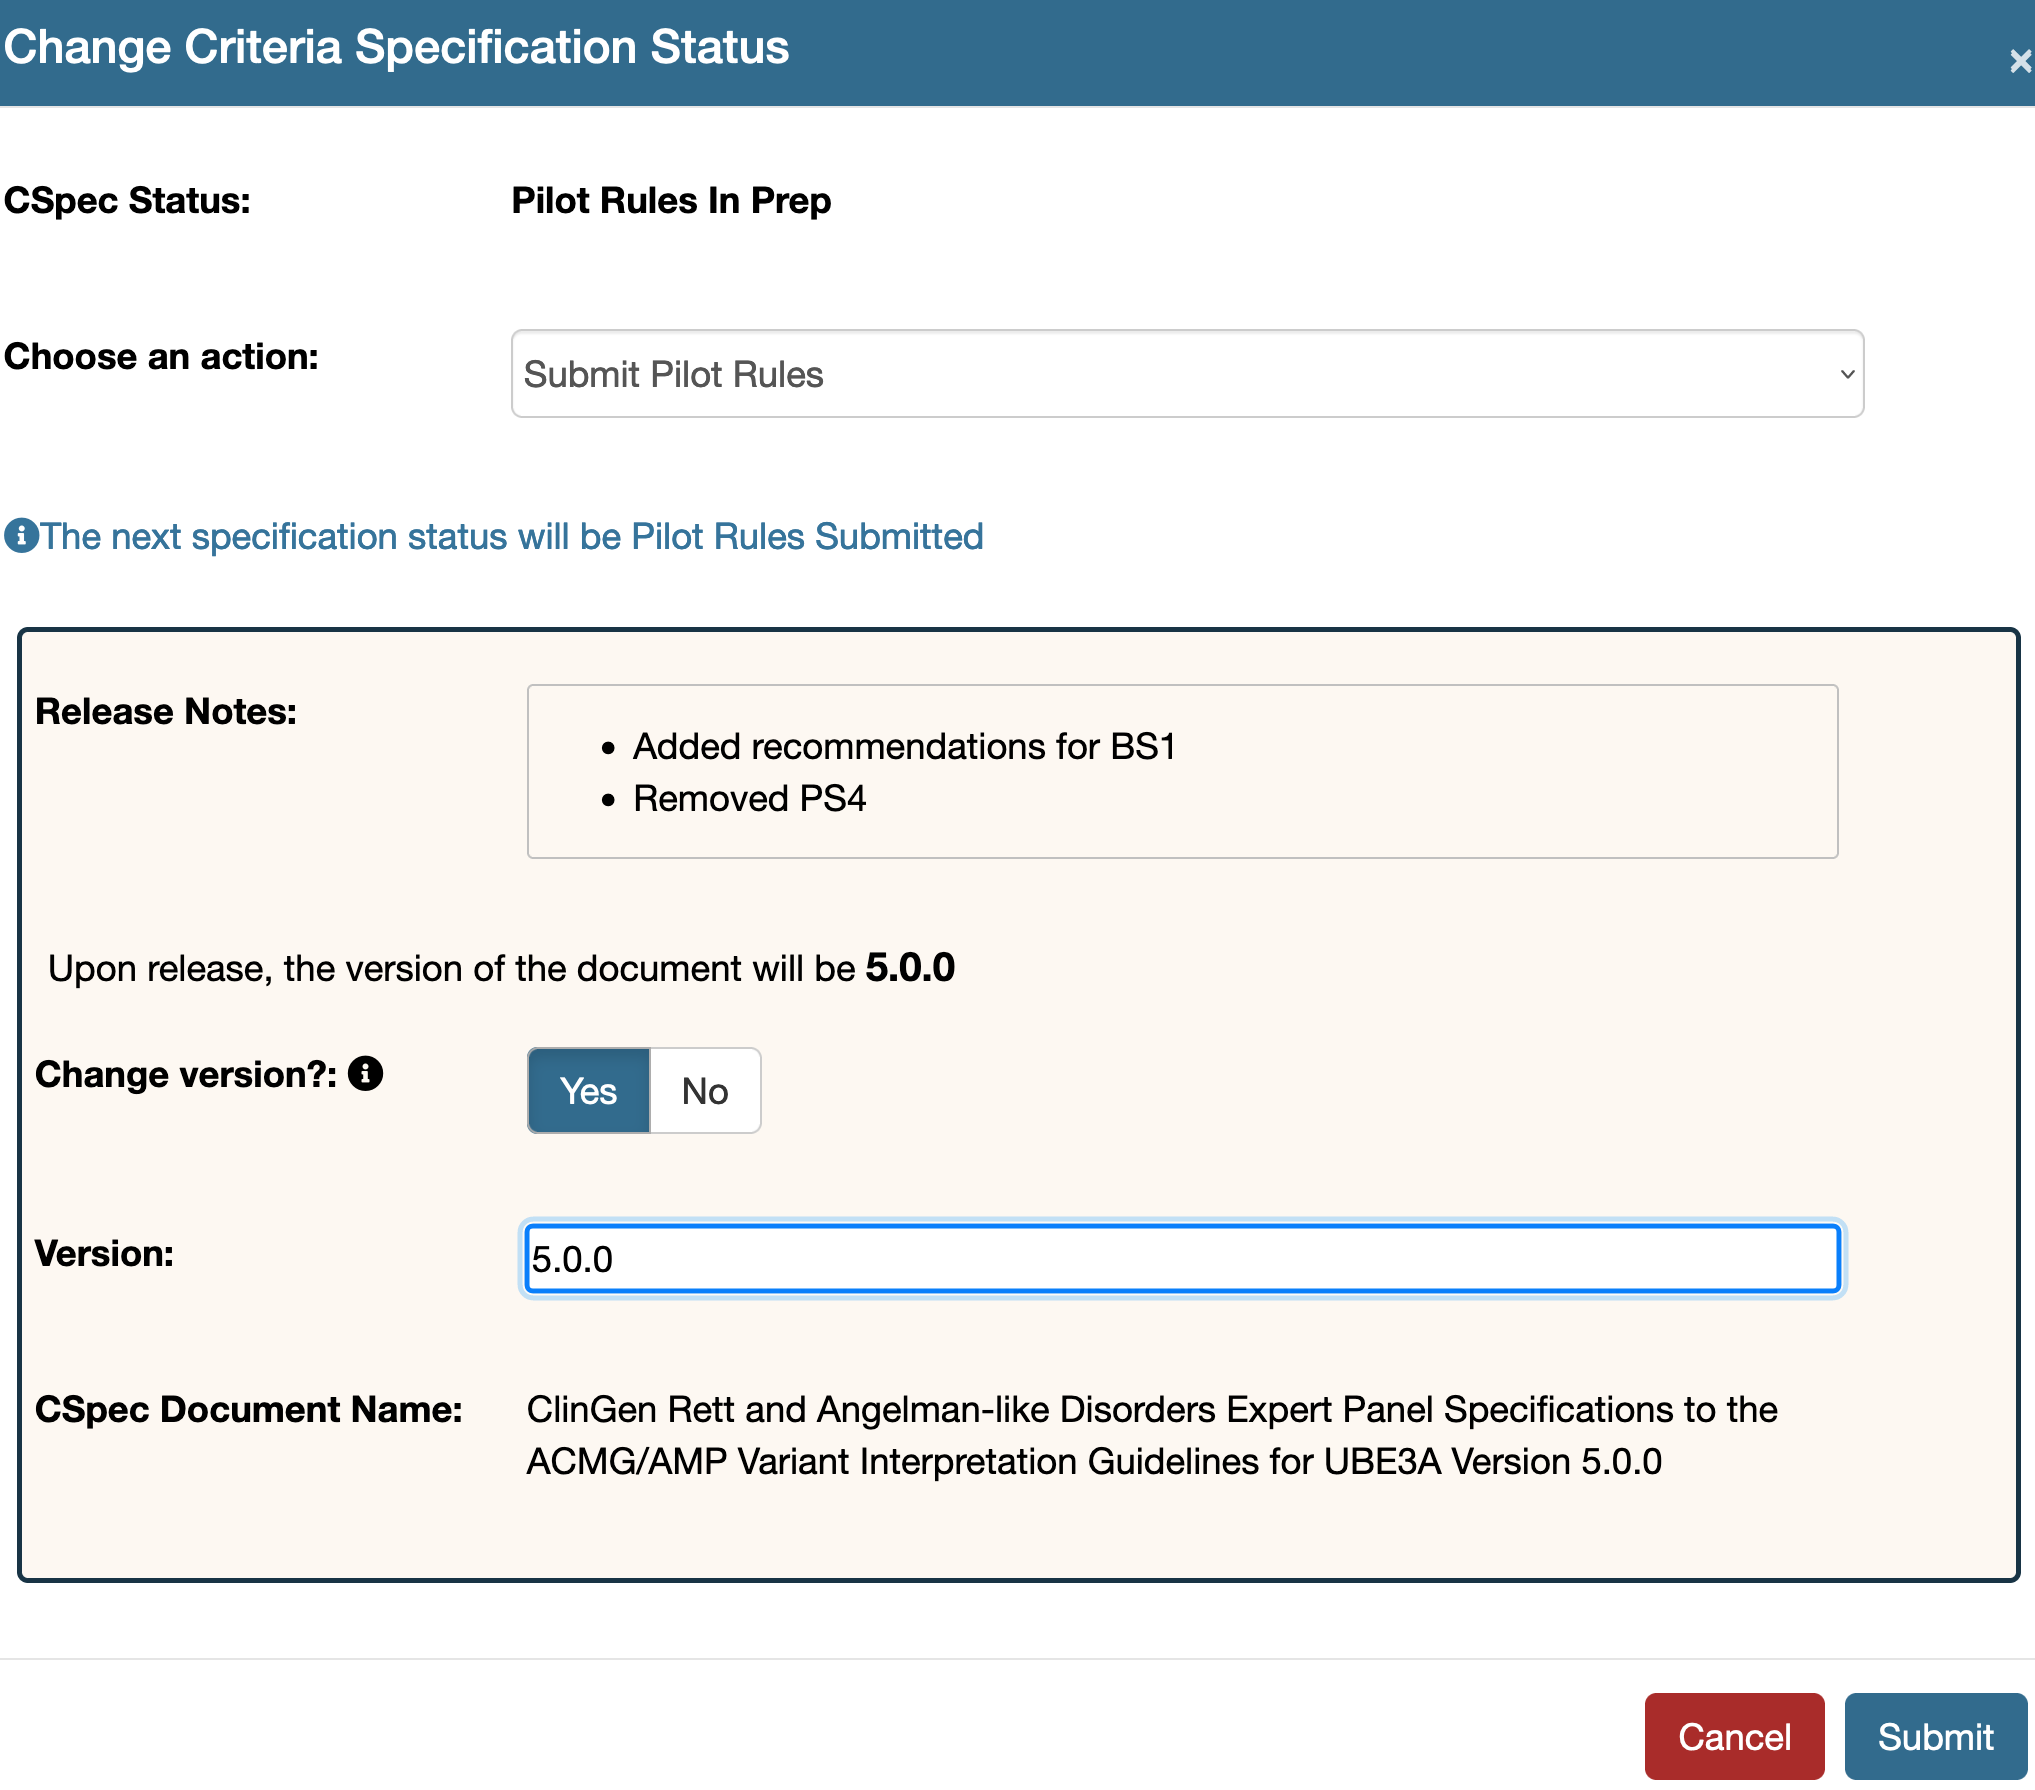Click info icon beside next status message
The image size is (2035, 1790).
point(21,536)
